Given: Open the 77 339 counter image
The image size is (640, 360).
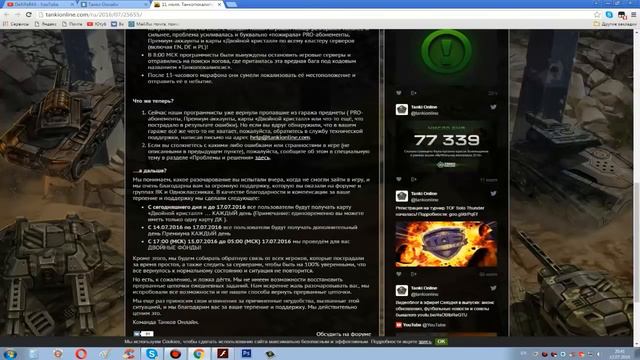Looking at the screenshot, I should point(447,146).
